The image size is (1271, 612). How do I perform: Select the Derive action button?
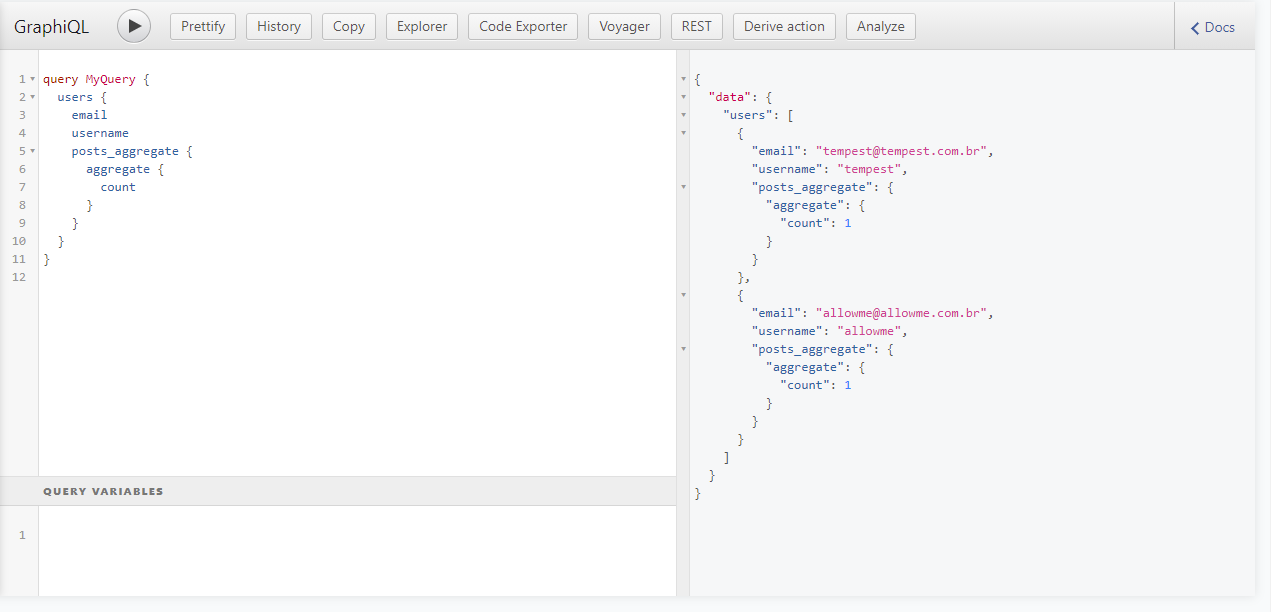[784, 26]
